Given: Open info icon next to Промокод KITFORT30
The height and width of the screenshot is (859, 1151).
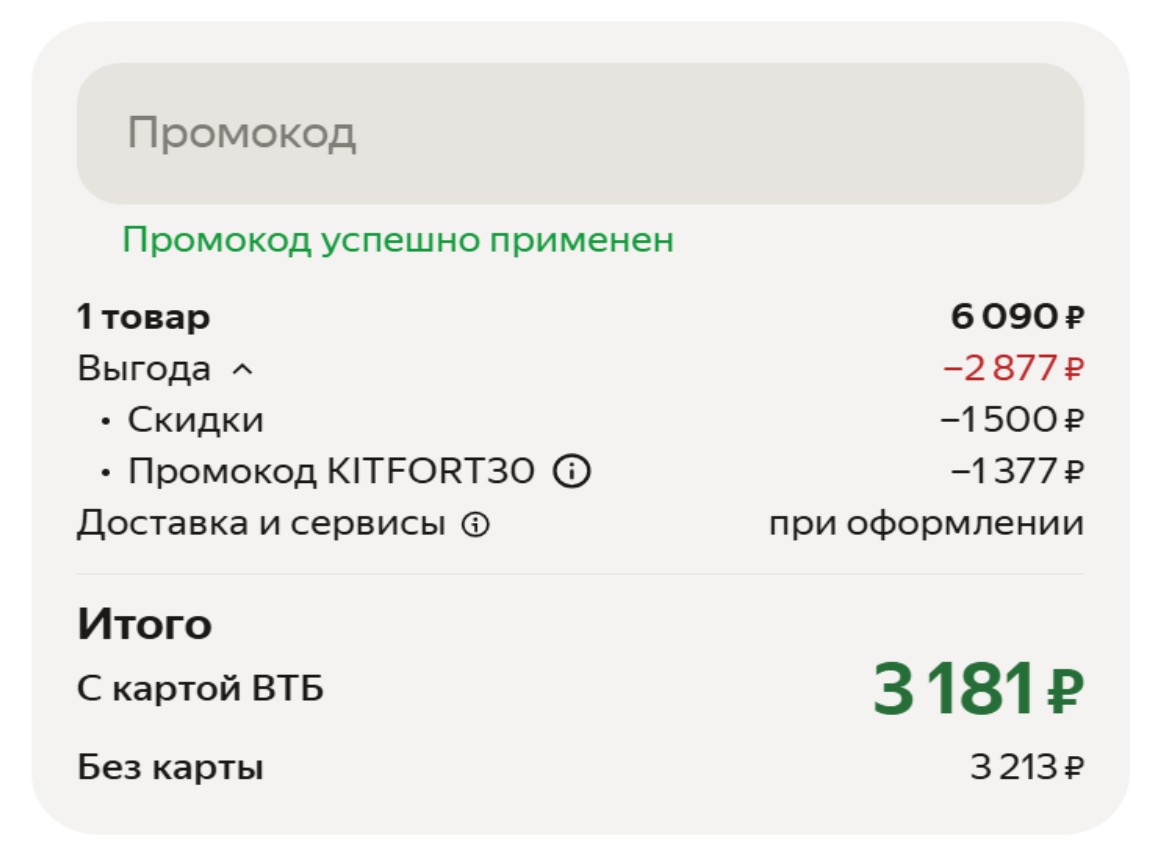Looking at the screenshot, I should tap(572, 471).
